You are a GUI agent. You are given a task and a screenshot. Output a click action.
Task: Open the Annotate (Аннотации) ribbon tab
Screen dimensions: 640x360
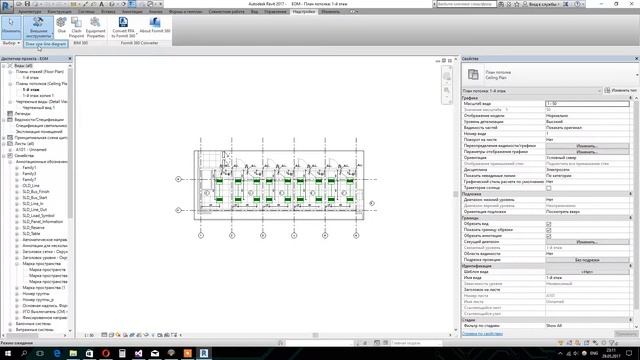(132, 11)
